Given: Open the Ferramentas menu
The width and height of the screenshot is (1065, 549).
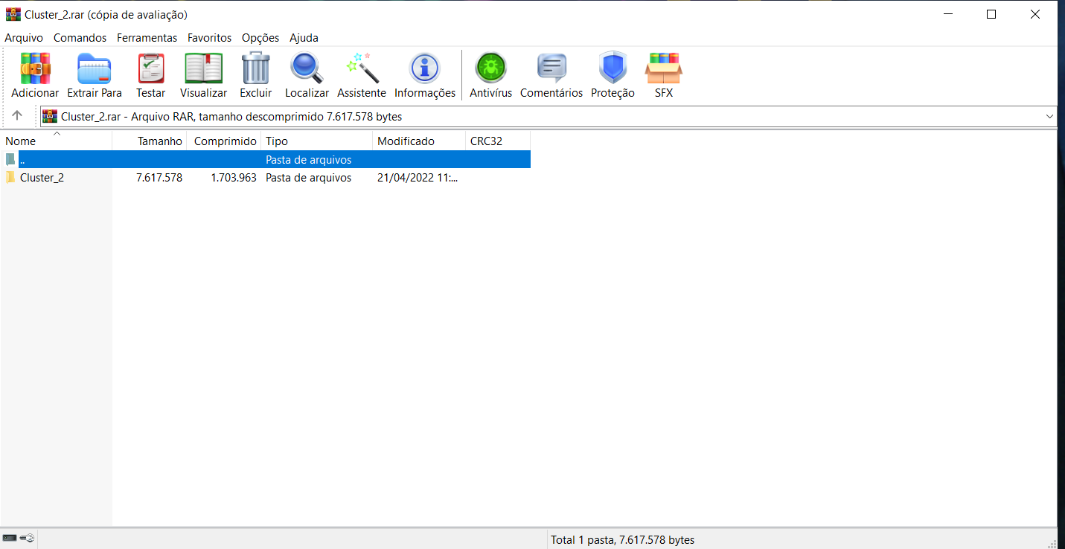Looking at the screenshot, I should [147, 38].
